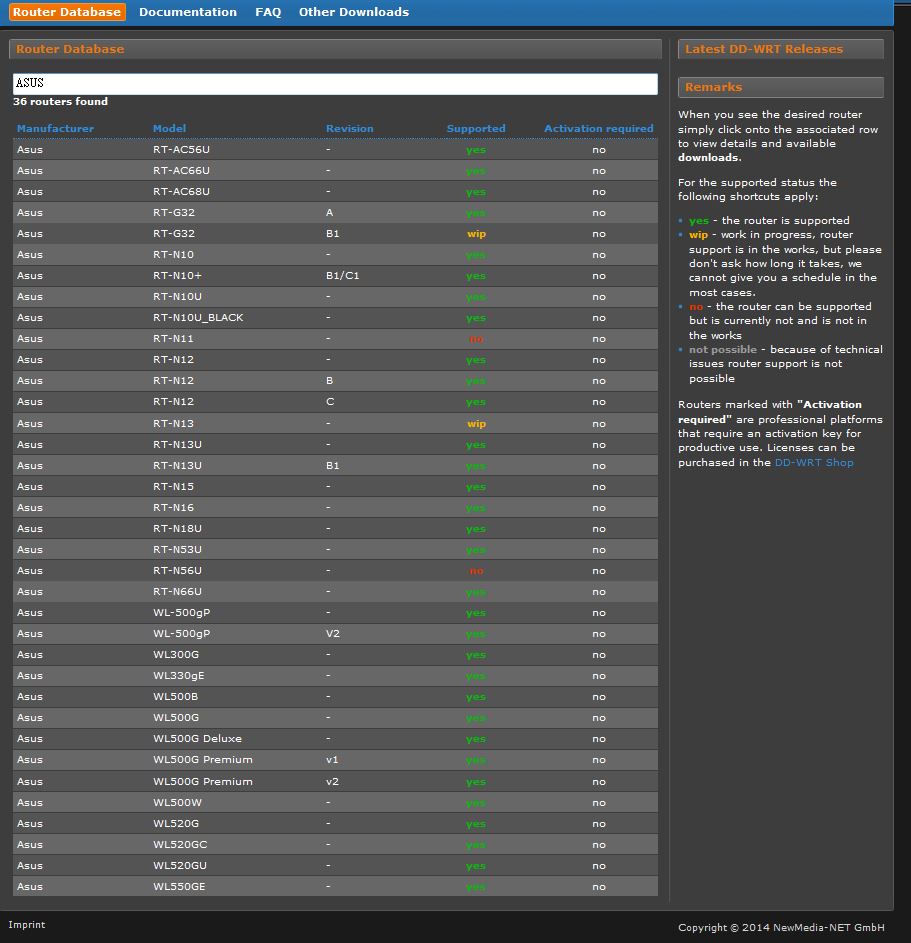
Task: Switch to the Other Downloads tab
Action: coord(354,12)
